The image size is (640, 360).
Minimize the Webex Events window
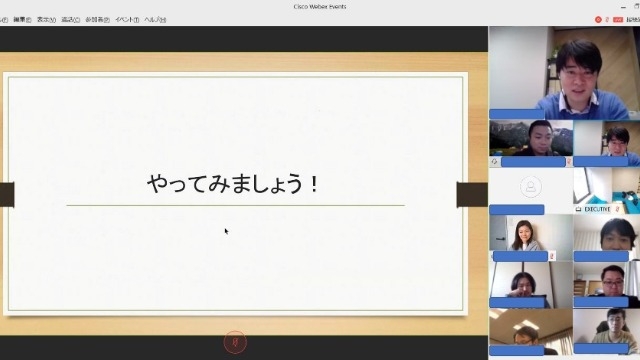tap(623, 7)
